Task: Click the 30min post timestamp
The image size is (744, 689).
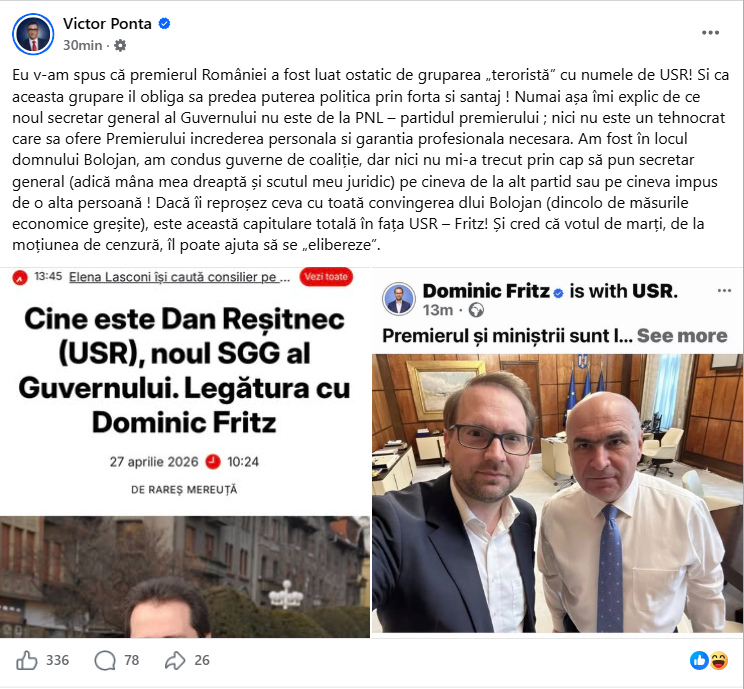Action: pyautogui.click(x=83, y=46)
